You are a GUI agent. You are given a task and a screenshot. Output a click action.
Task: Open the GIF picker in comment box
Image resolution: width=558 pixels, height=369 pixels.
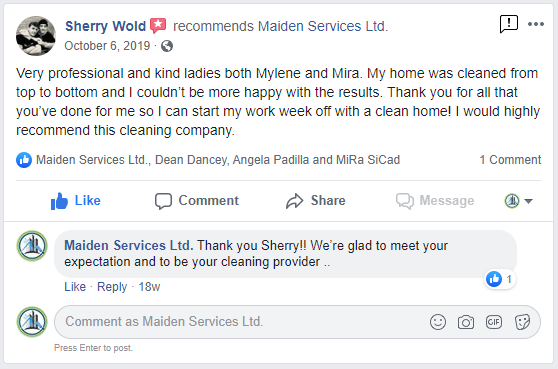pos(494,322)
